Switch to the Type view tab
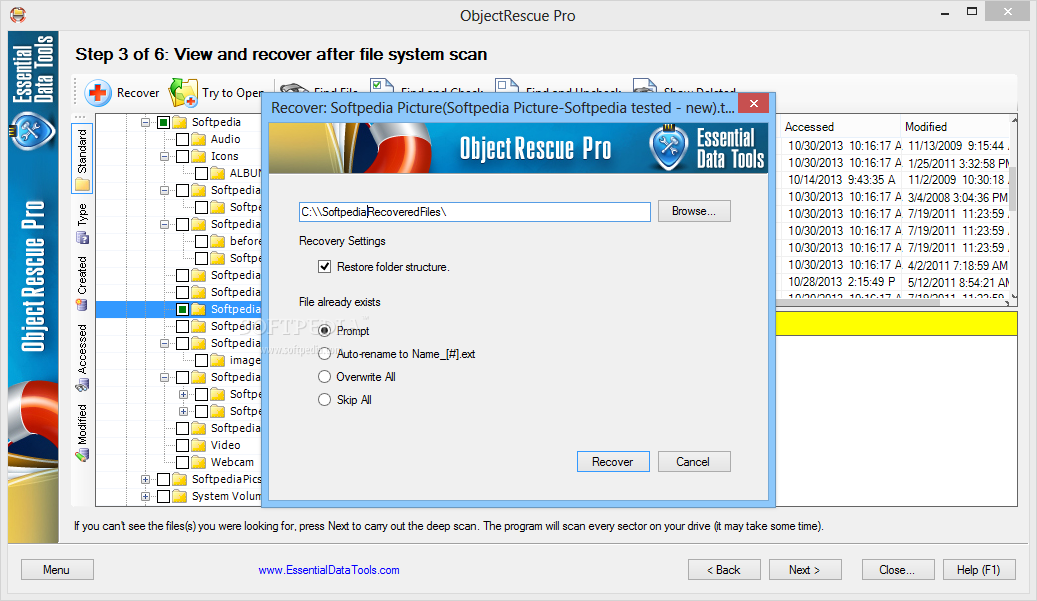The image size is (1037, 601). 82,223
